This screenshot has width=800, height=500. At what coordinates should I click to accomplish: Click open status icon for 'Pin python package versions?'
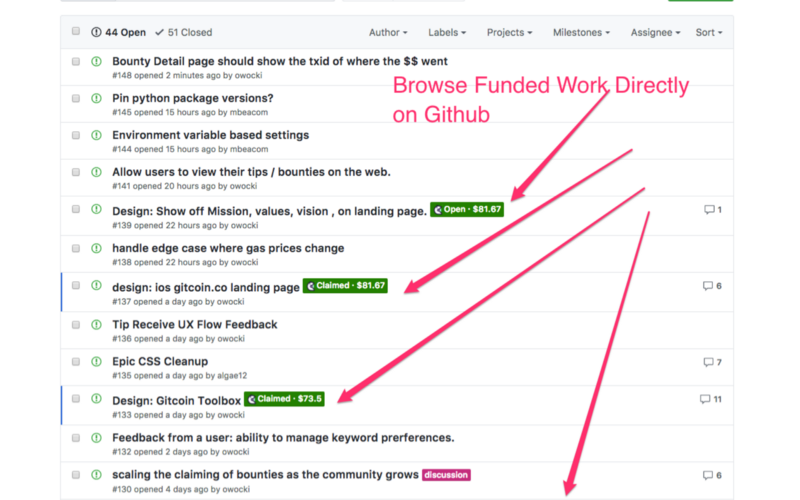(x=96, y=98)
